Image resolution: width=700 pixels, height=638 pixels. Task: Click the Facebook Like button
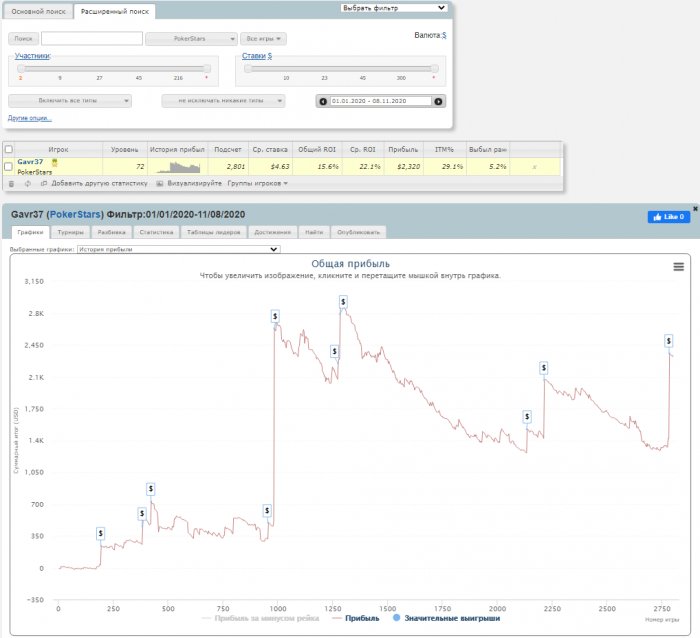tap(668, 216)
